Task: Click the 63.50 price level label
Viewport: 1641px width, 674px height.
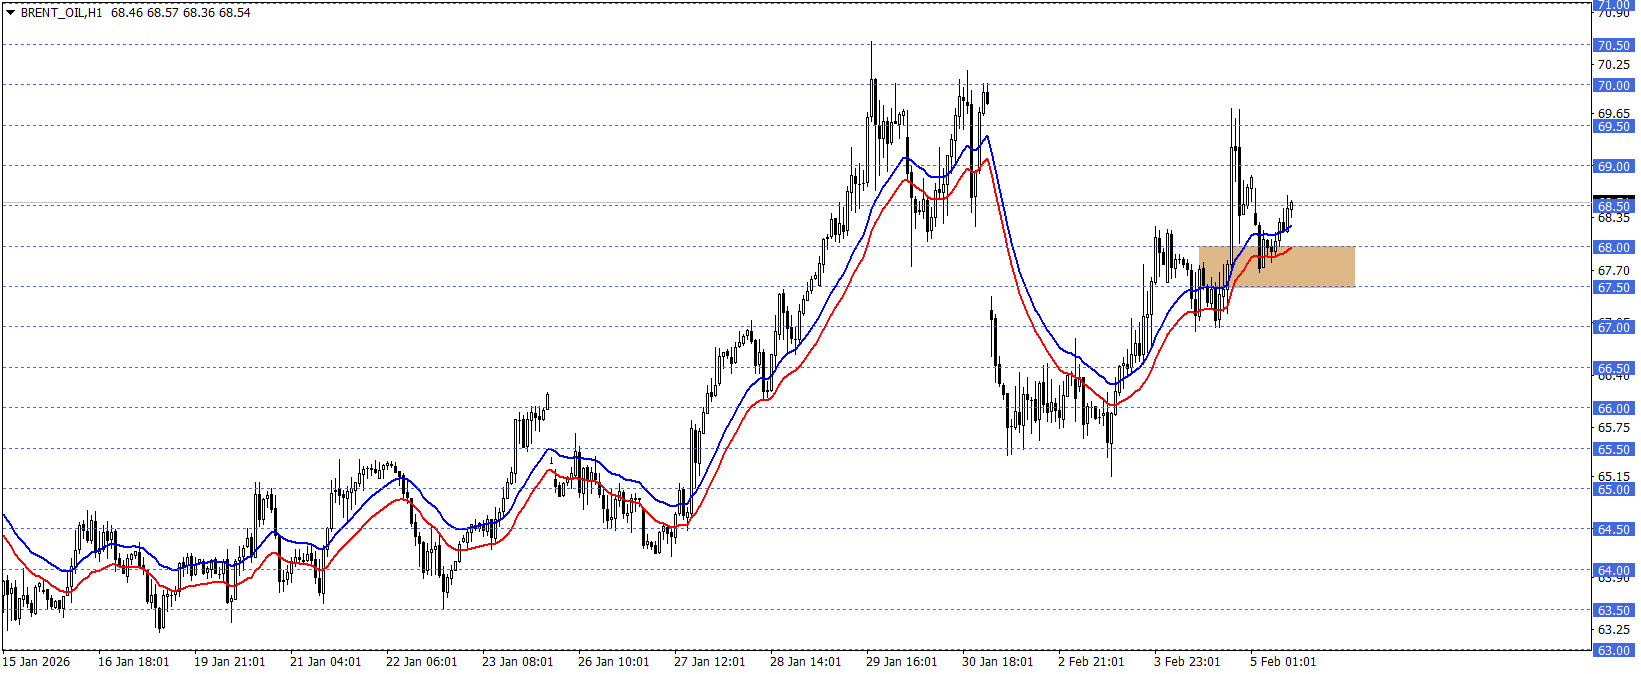Action: [x=1613, y=610]
